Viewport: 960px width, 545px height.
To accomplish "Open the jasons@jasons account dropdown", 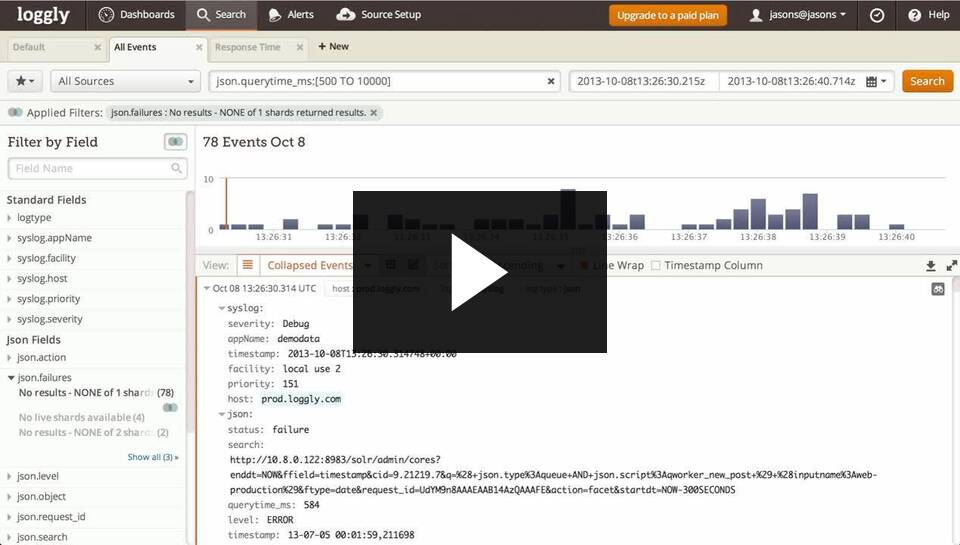I will [x=798, y=15].
